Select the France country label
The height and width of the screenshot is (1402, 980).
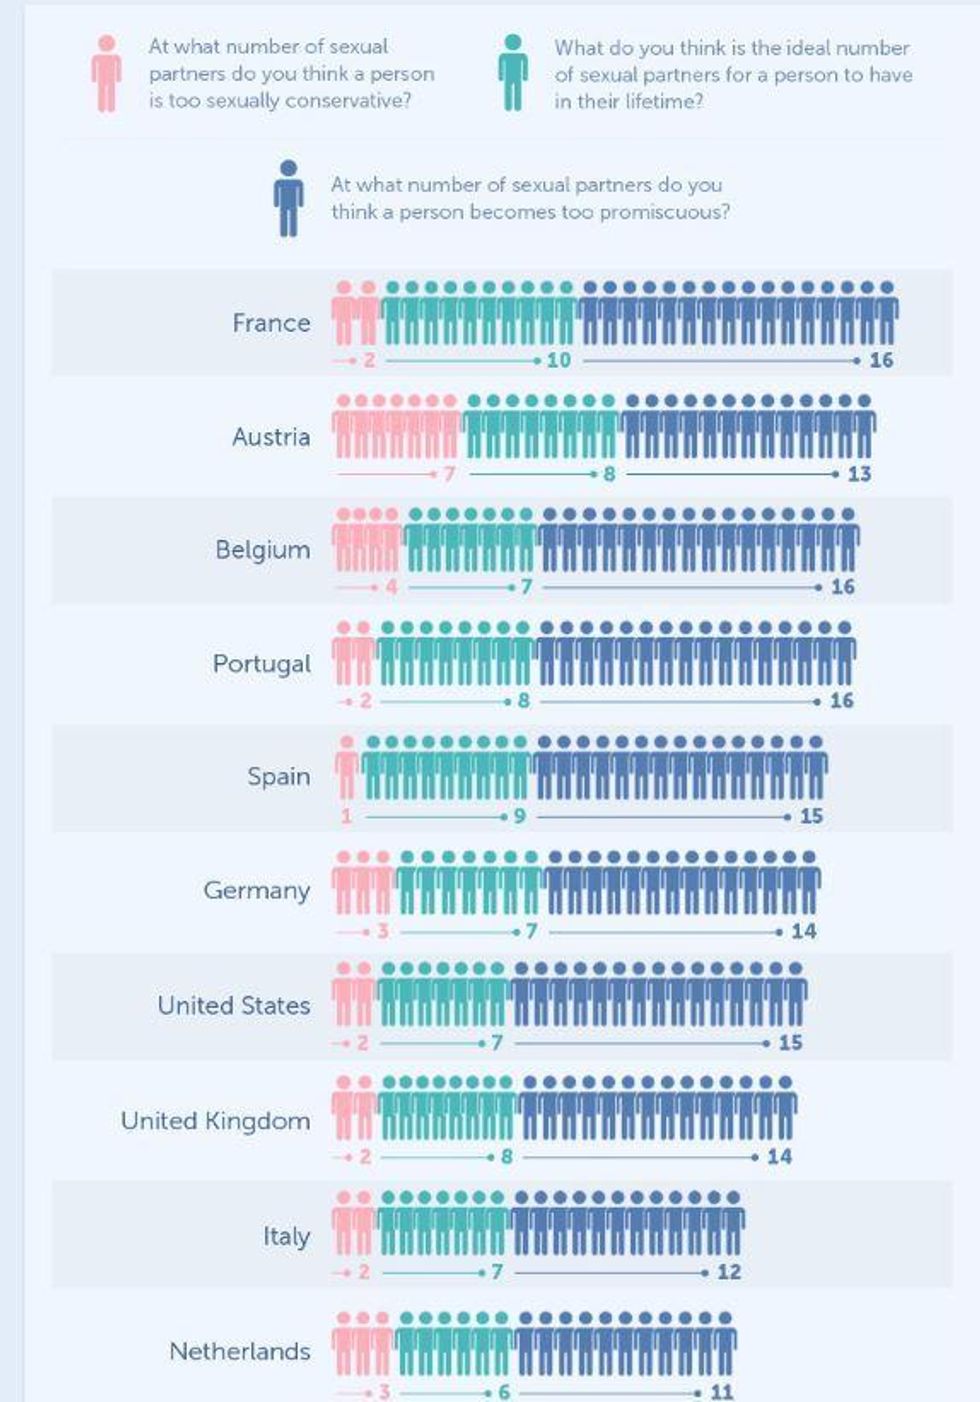click(271, 323)
